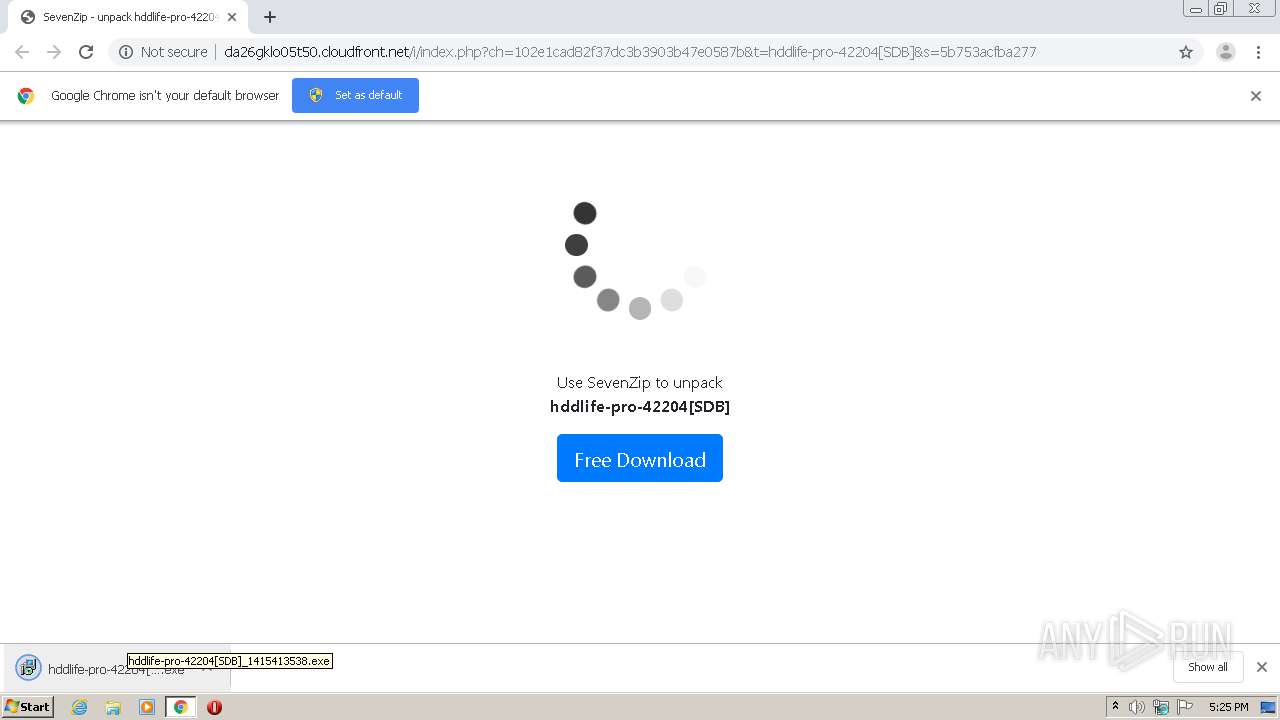Click Set as default button
The width and height of the screenshot is (1280, 720).
coord(355,95)
